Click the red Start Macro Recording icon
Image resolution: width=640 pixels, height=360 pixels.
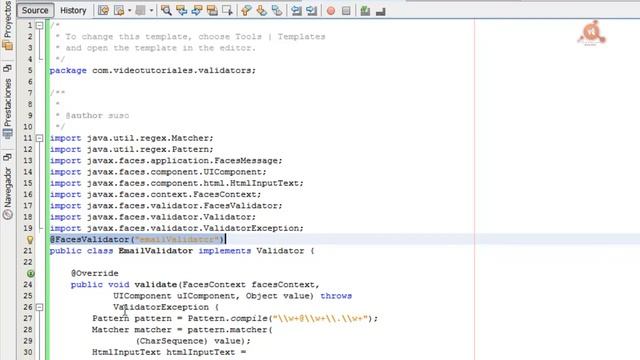(x=331, y=11)
